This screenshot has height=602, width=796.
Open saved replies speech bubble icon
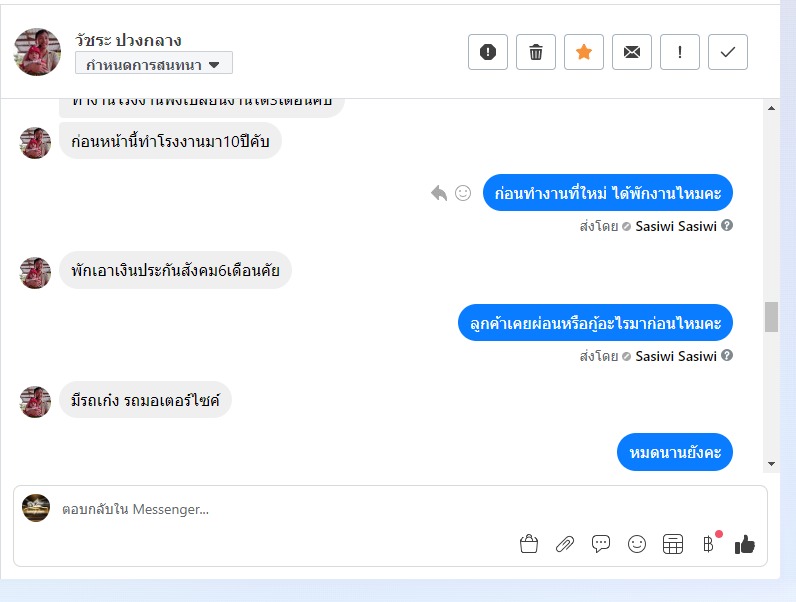pos(601,544)
